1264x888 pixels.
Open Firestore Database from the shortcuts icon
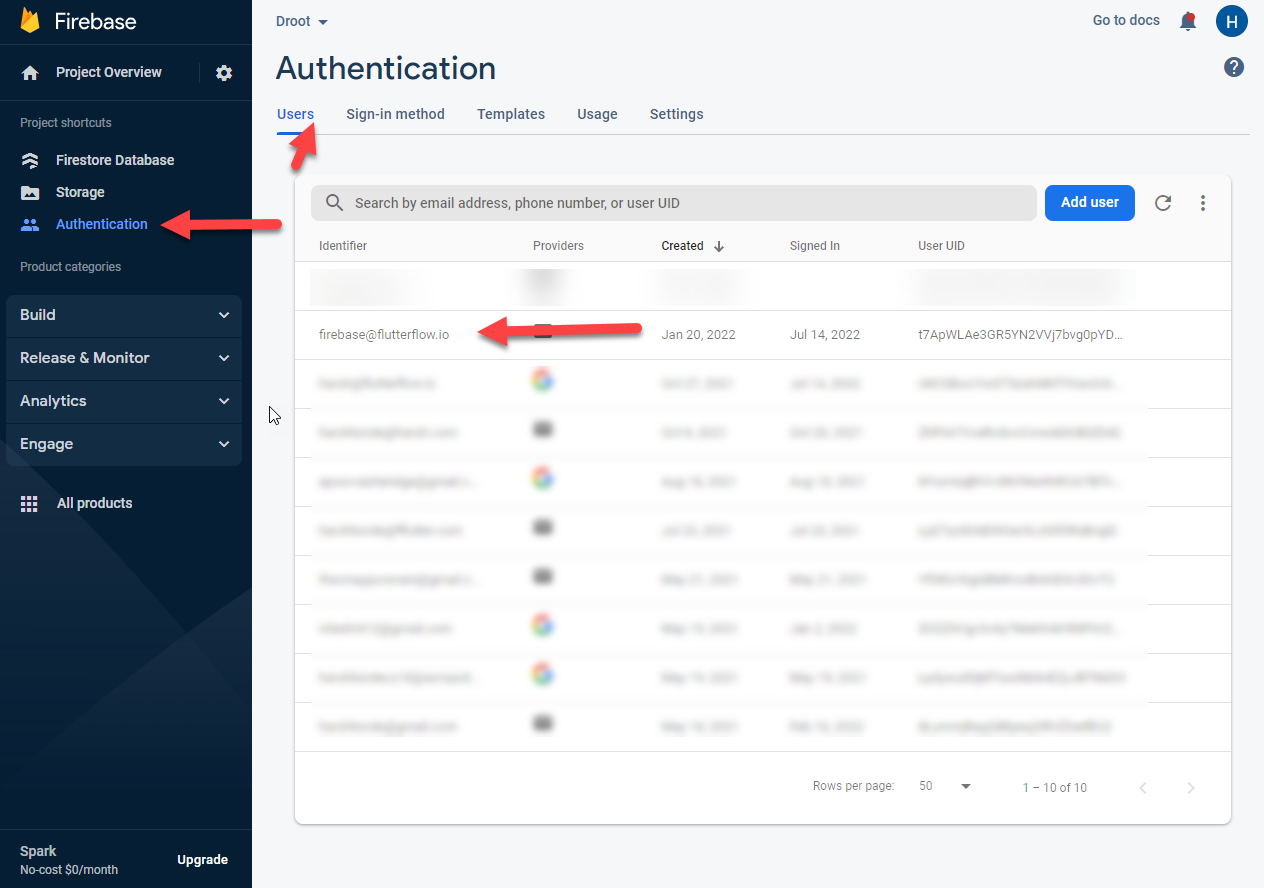tap(30, 160)
